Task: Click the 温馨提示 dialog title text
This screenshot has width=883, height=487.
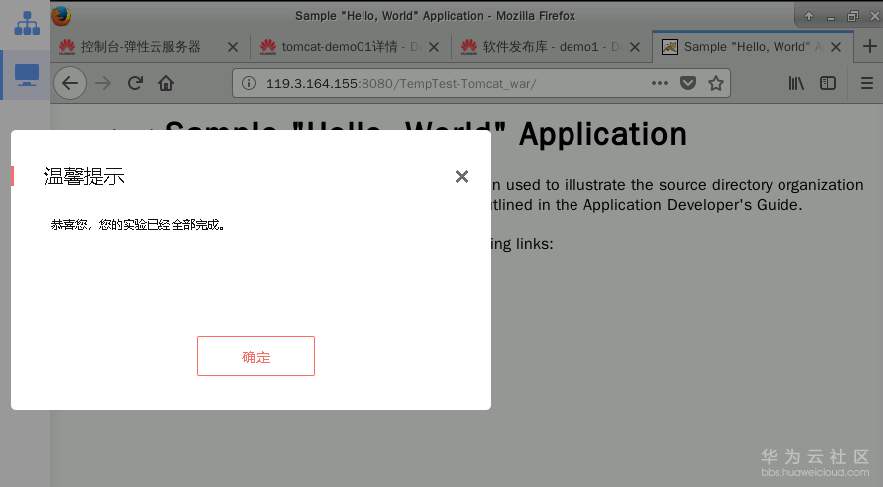Action: pyautogui.click(x=84, y=176)
